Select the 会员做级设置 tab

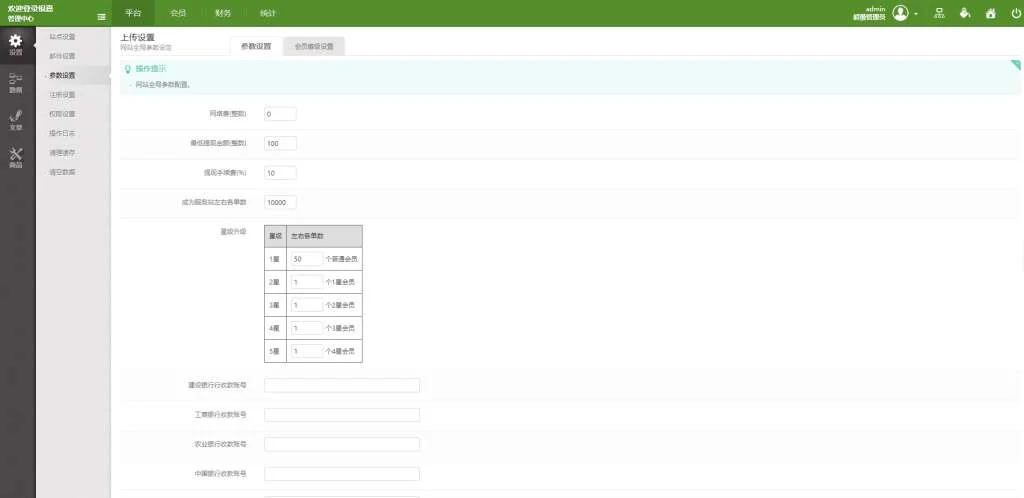click(314, 46)
